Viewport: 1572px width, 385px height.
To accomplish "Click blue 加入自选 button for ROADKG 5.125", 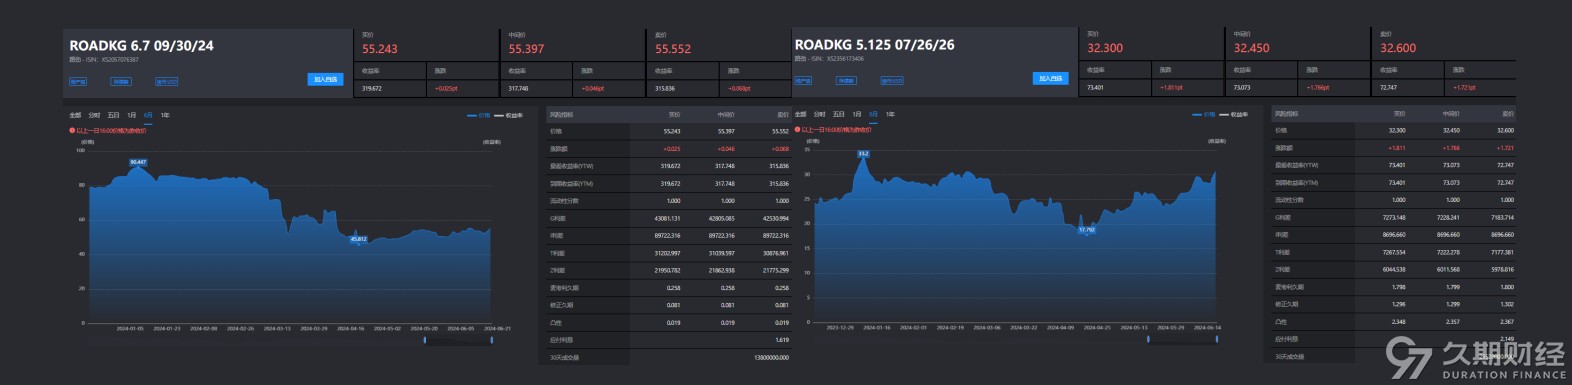I will coord(1051,78).
